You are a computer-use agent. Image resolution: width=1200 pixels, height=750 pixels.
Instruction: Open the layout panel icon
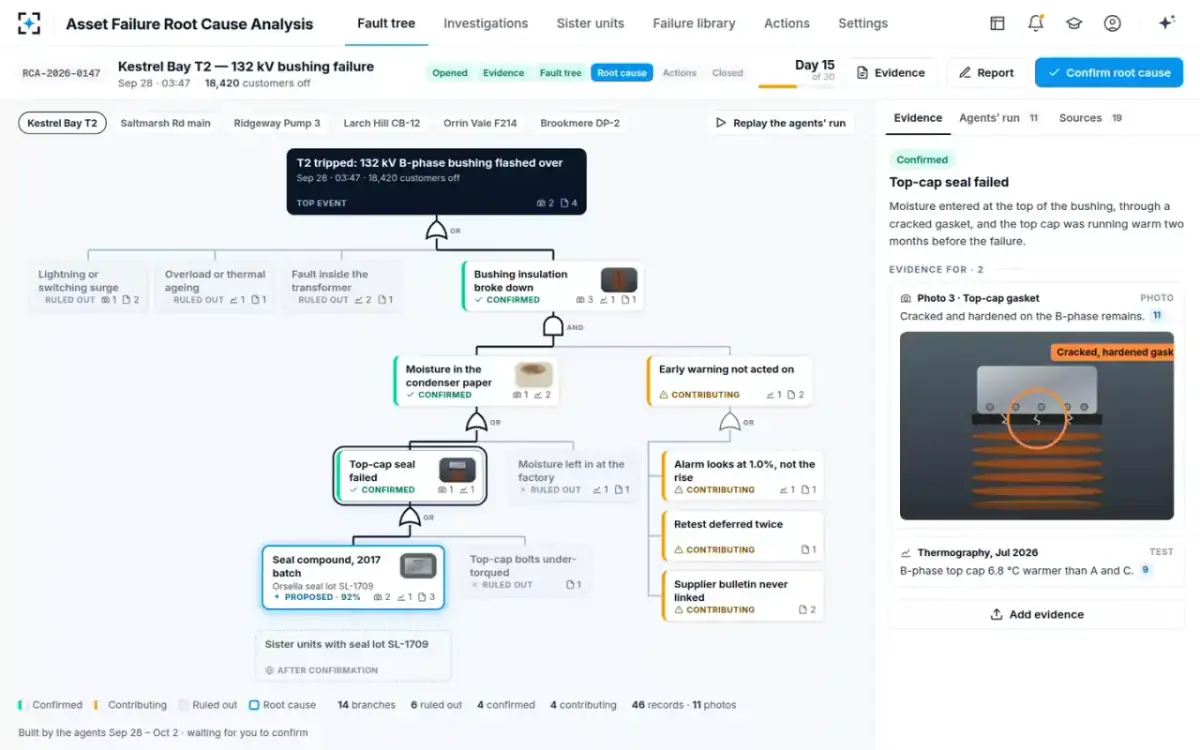point(997,23)
